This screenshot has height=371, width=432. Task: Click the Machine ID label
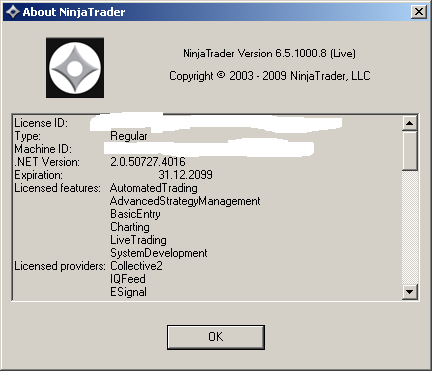click(x=43, y=149)
